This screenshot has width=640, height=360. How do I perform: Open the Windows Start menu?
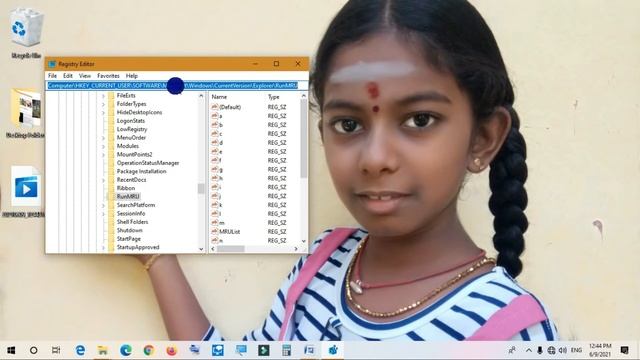(11, 350)
